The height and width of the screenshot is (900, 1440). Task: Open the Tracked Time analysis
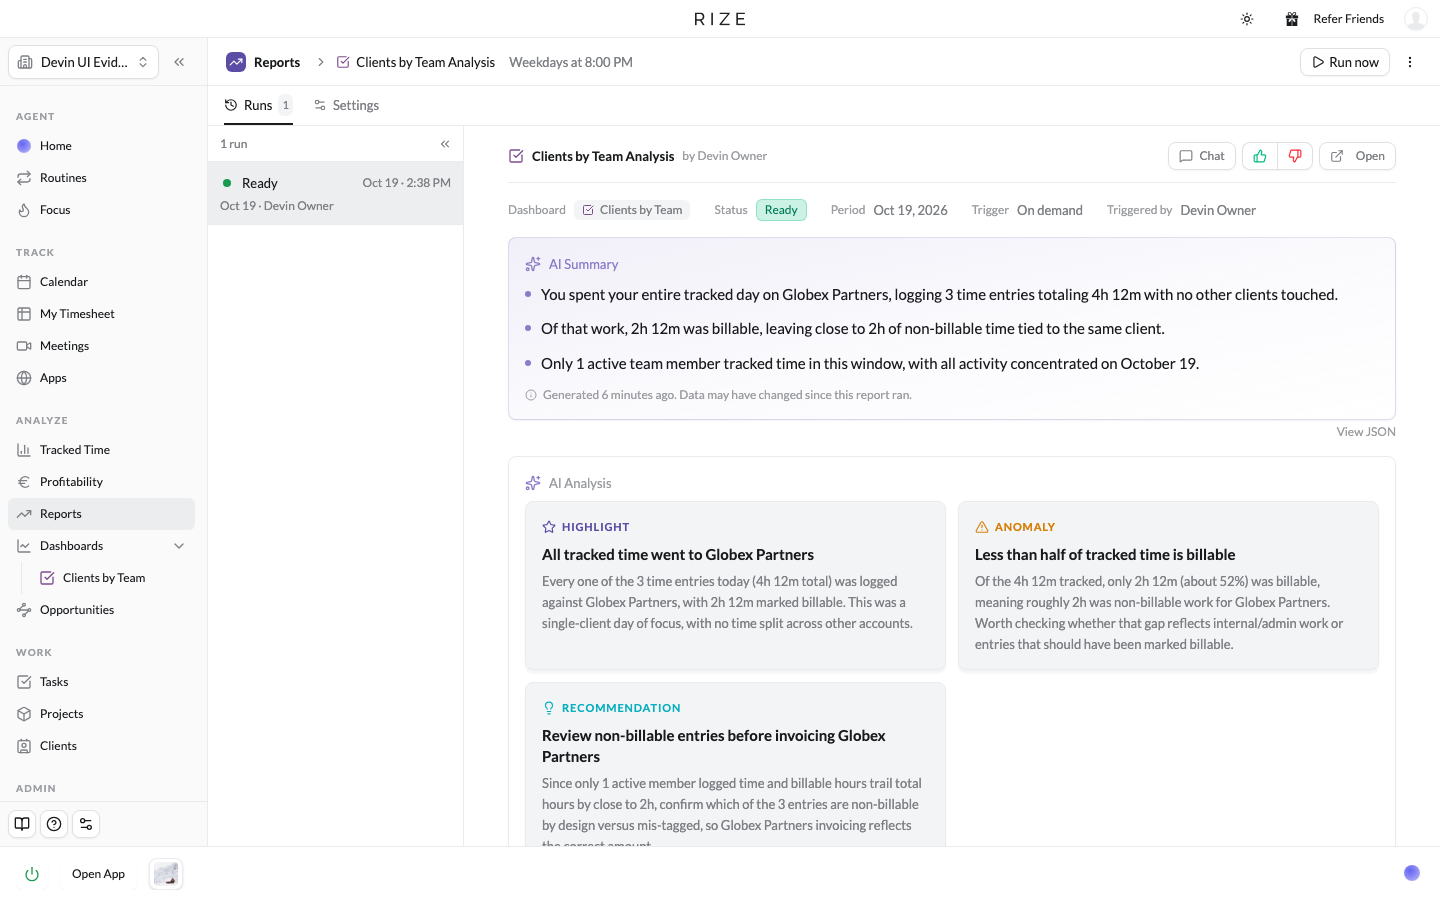tap(101, 450)
